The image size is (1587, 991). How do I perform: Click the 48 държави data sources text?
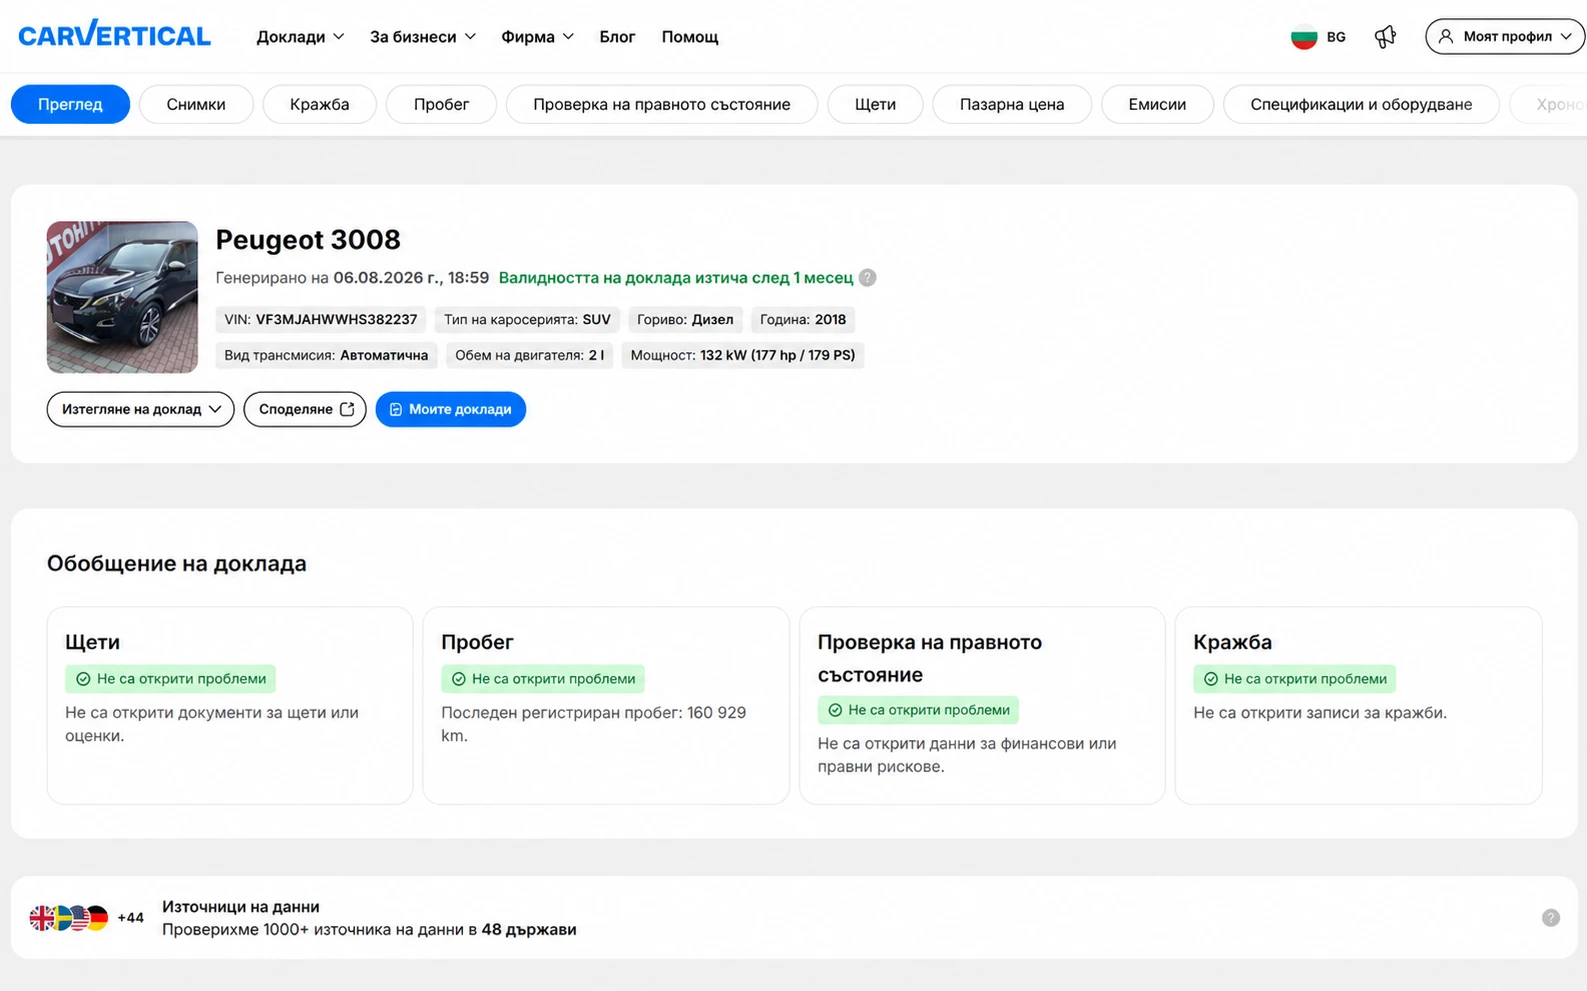[529, 930]
